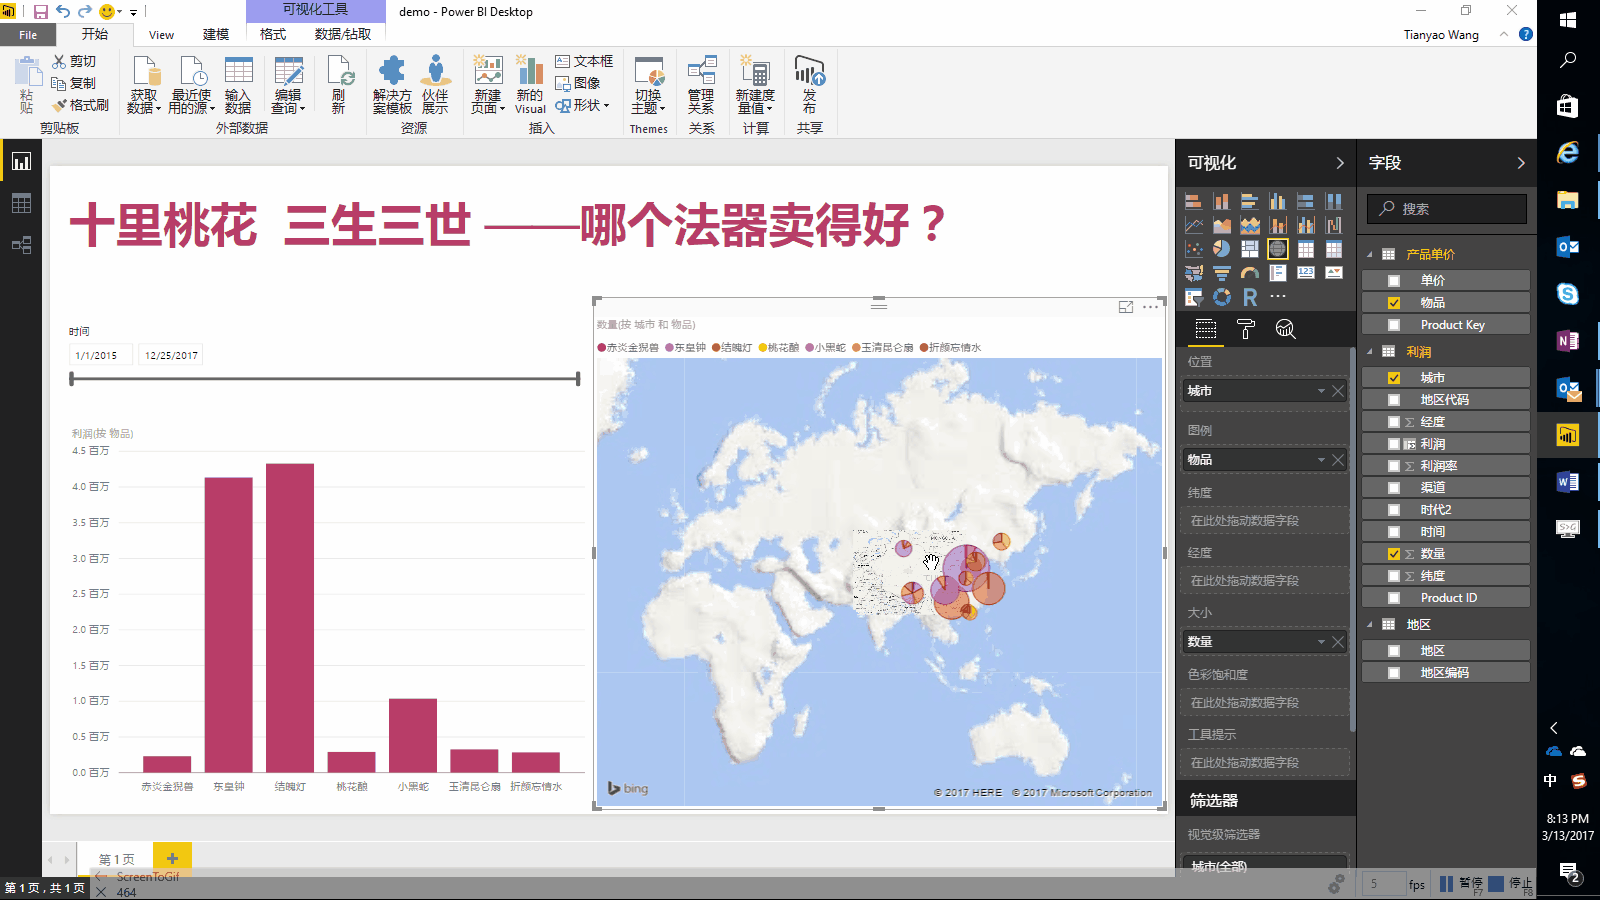Open the Format paint roller tab

tap(1246, 329)
